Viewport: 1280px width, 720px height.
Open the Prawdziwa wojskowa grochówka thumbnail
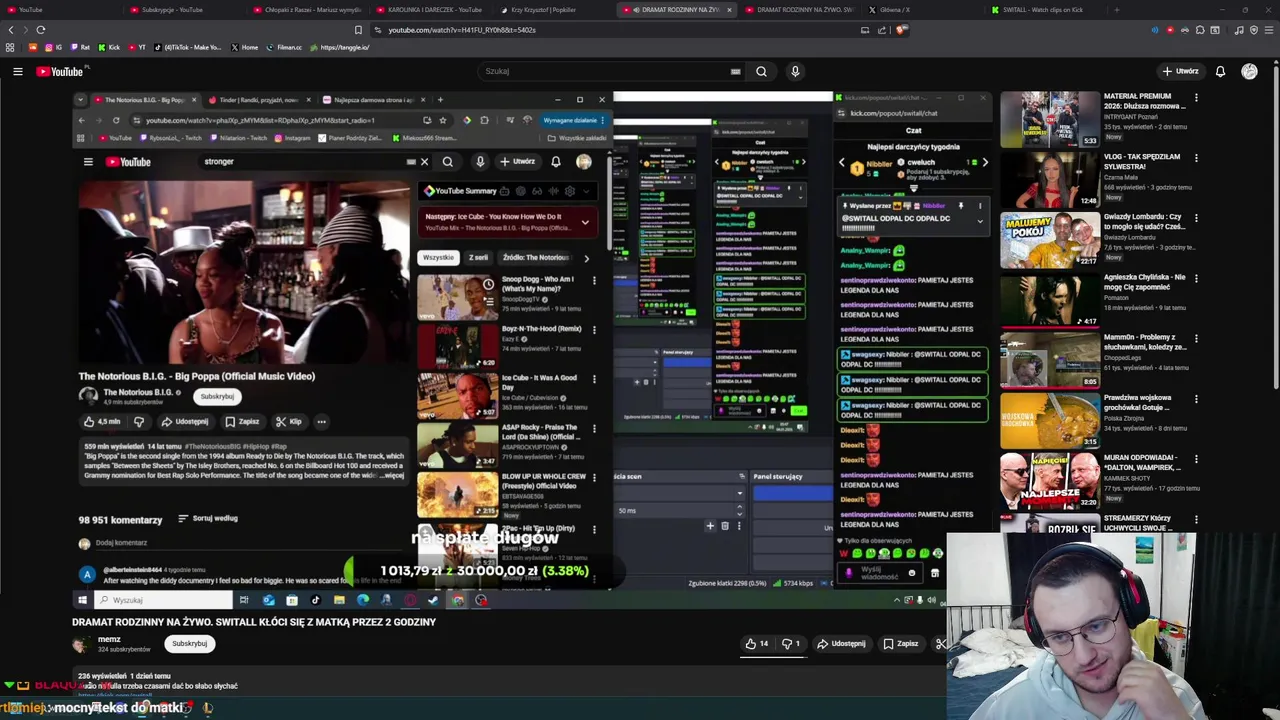click(1050, 420)
